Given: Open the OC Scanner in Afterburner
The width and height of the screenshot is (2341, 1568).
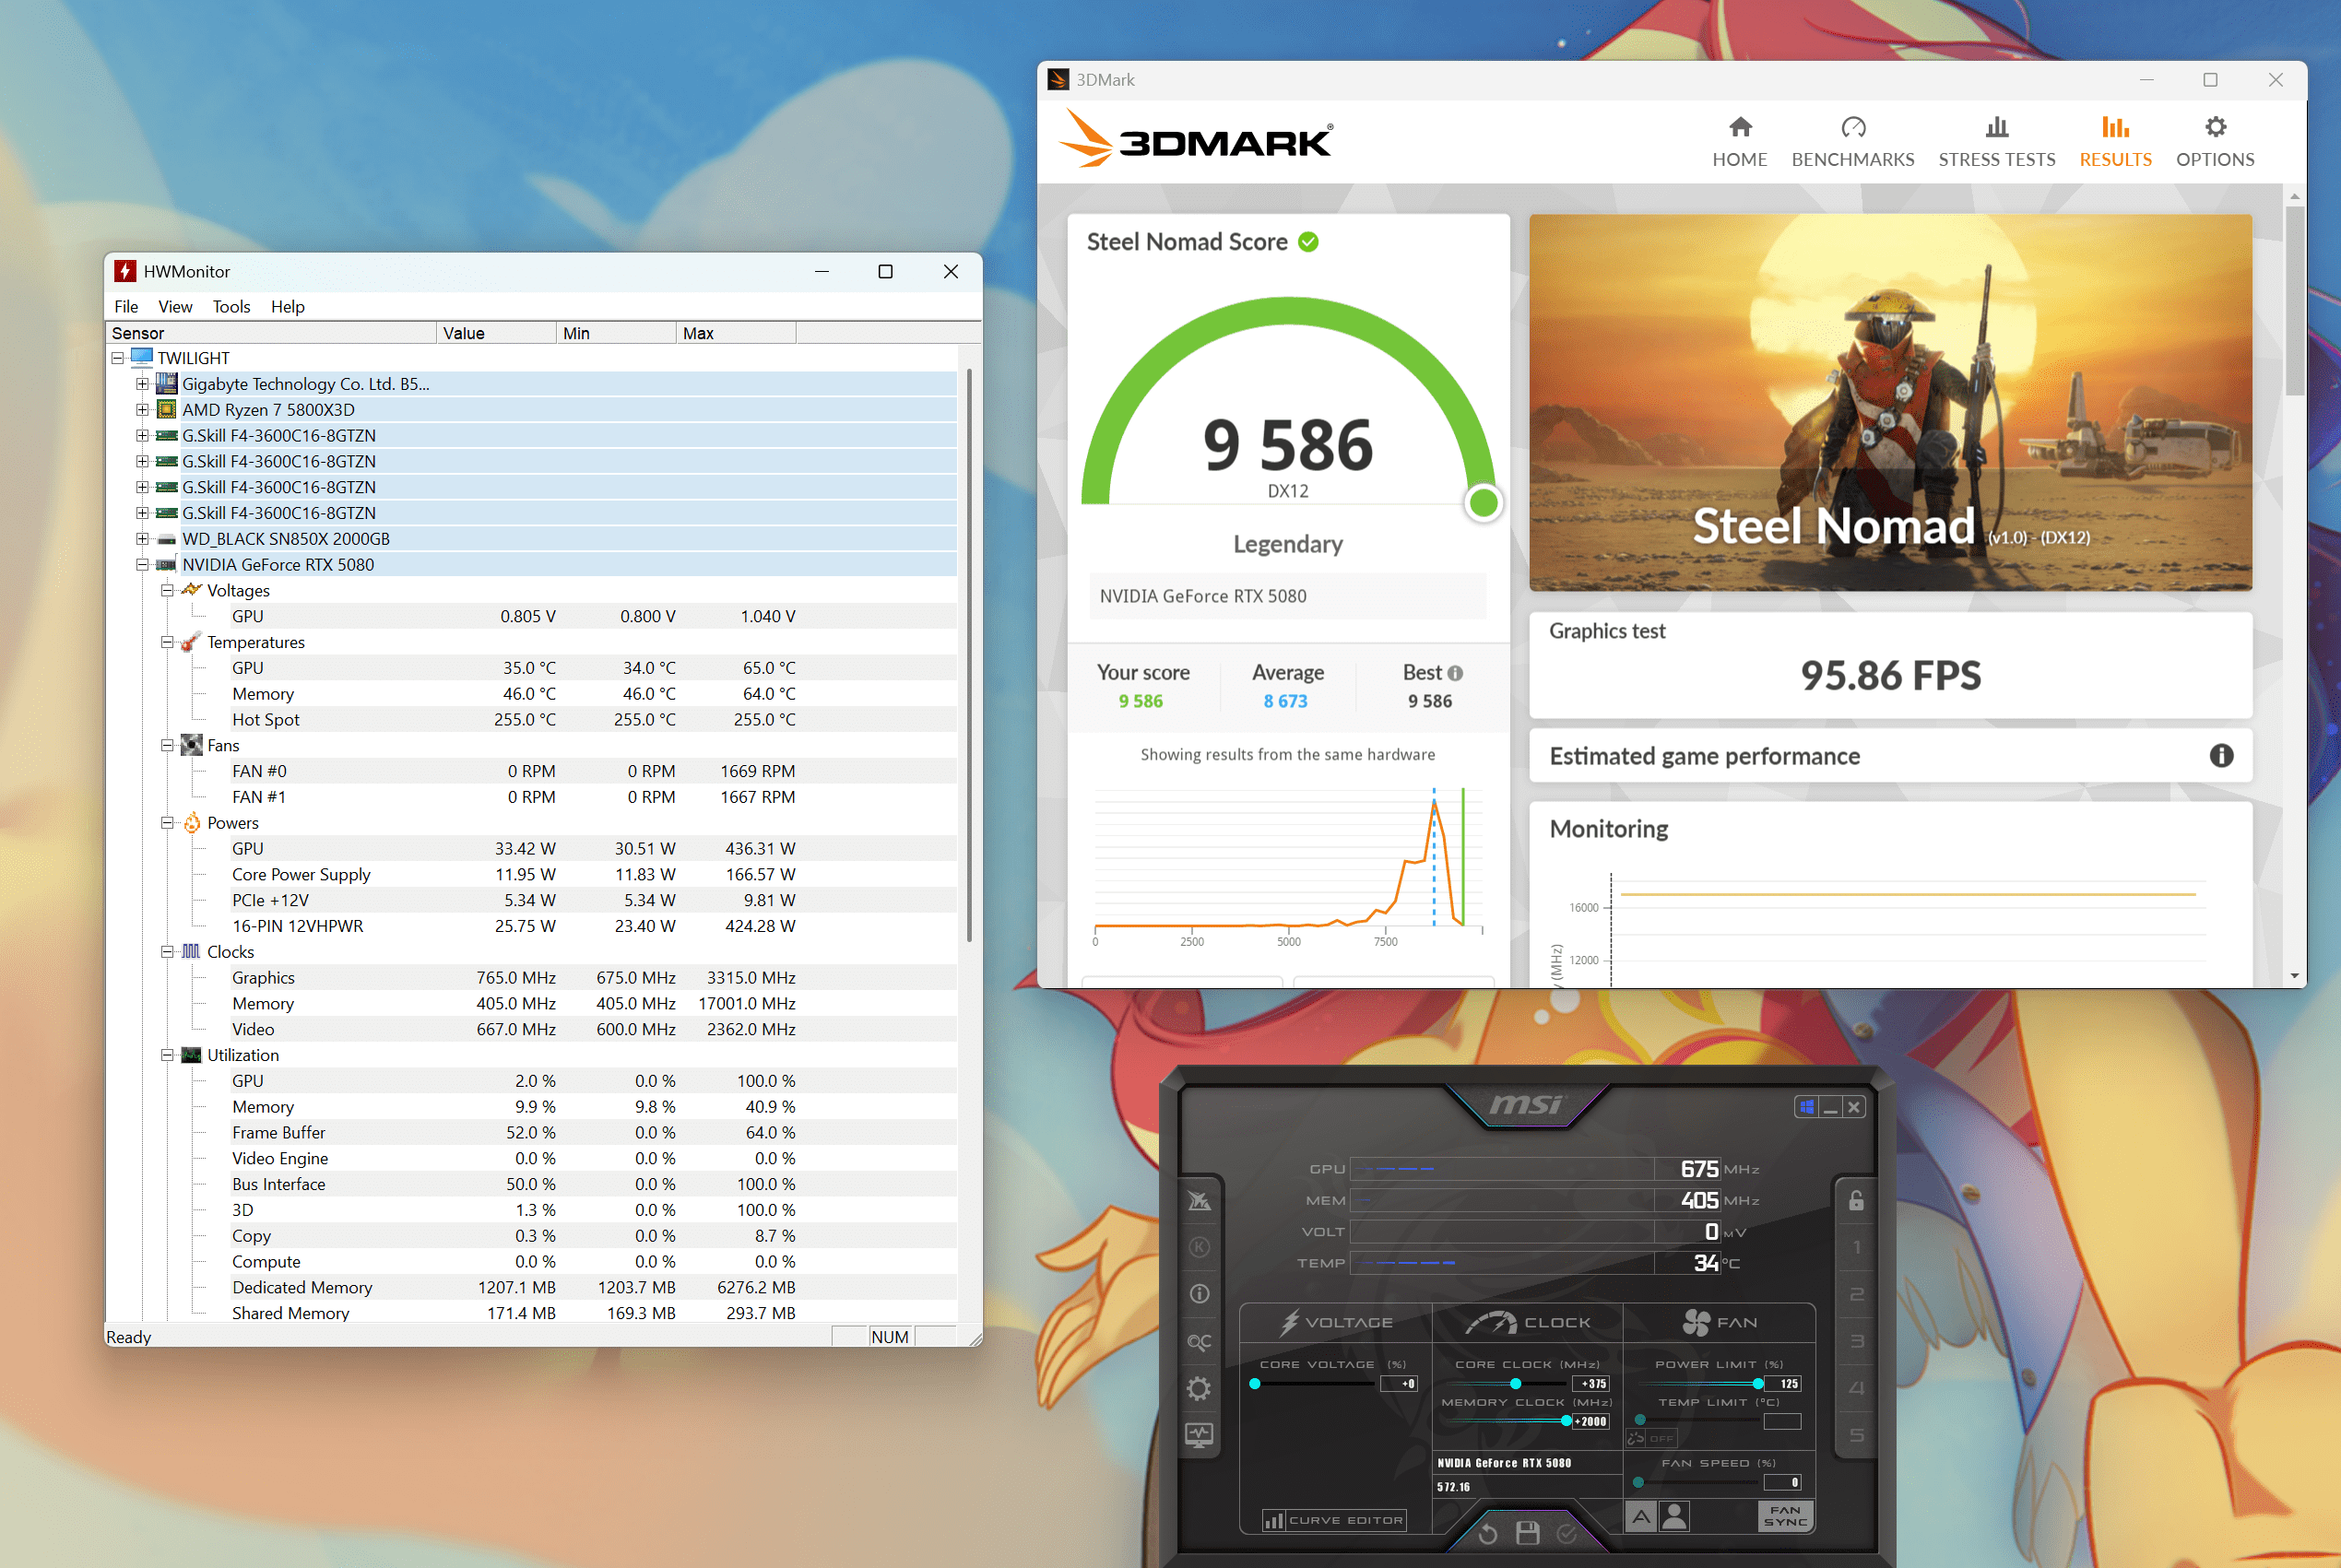Looking at the screenshot, I should (x=1199, y=1342).
